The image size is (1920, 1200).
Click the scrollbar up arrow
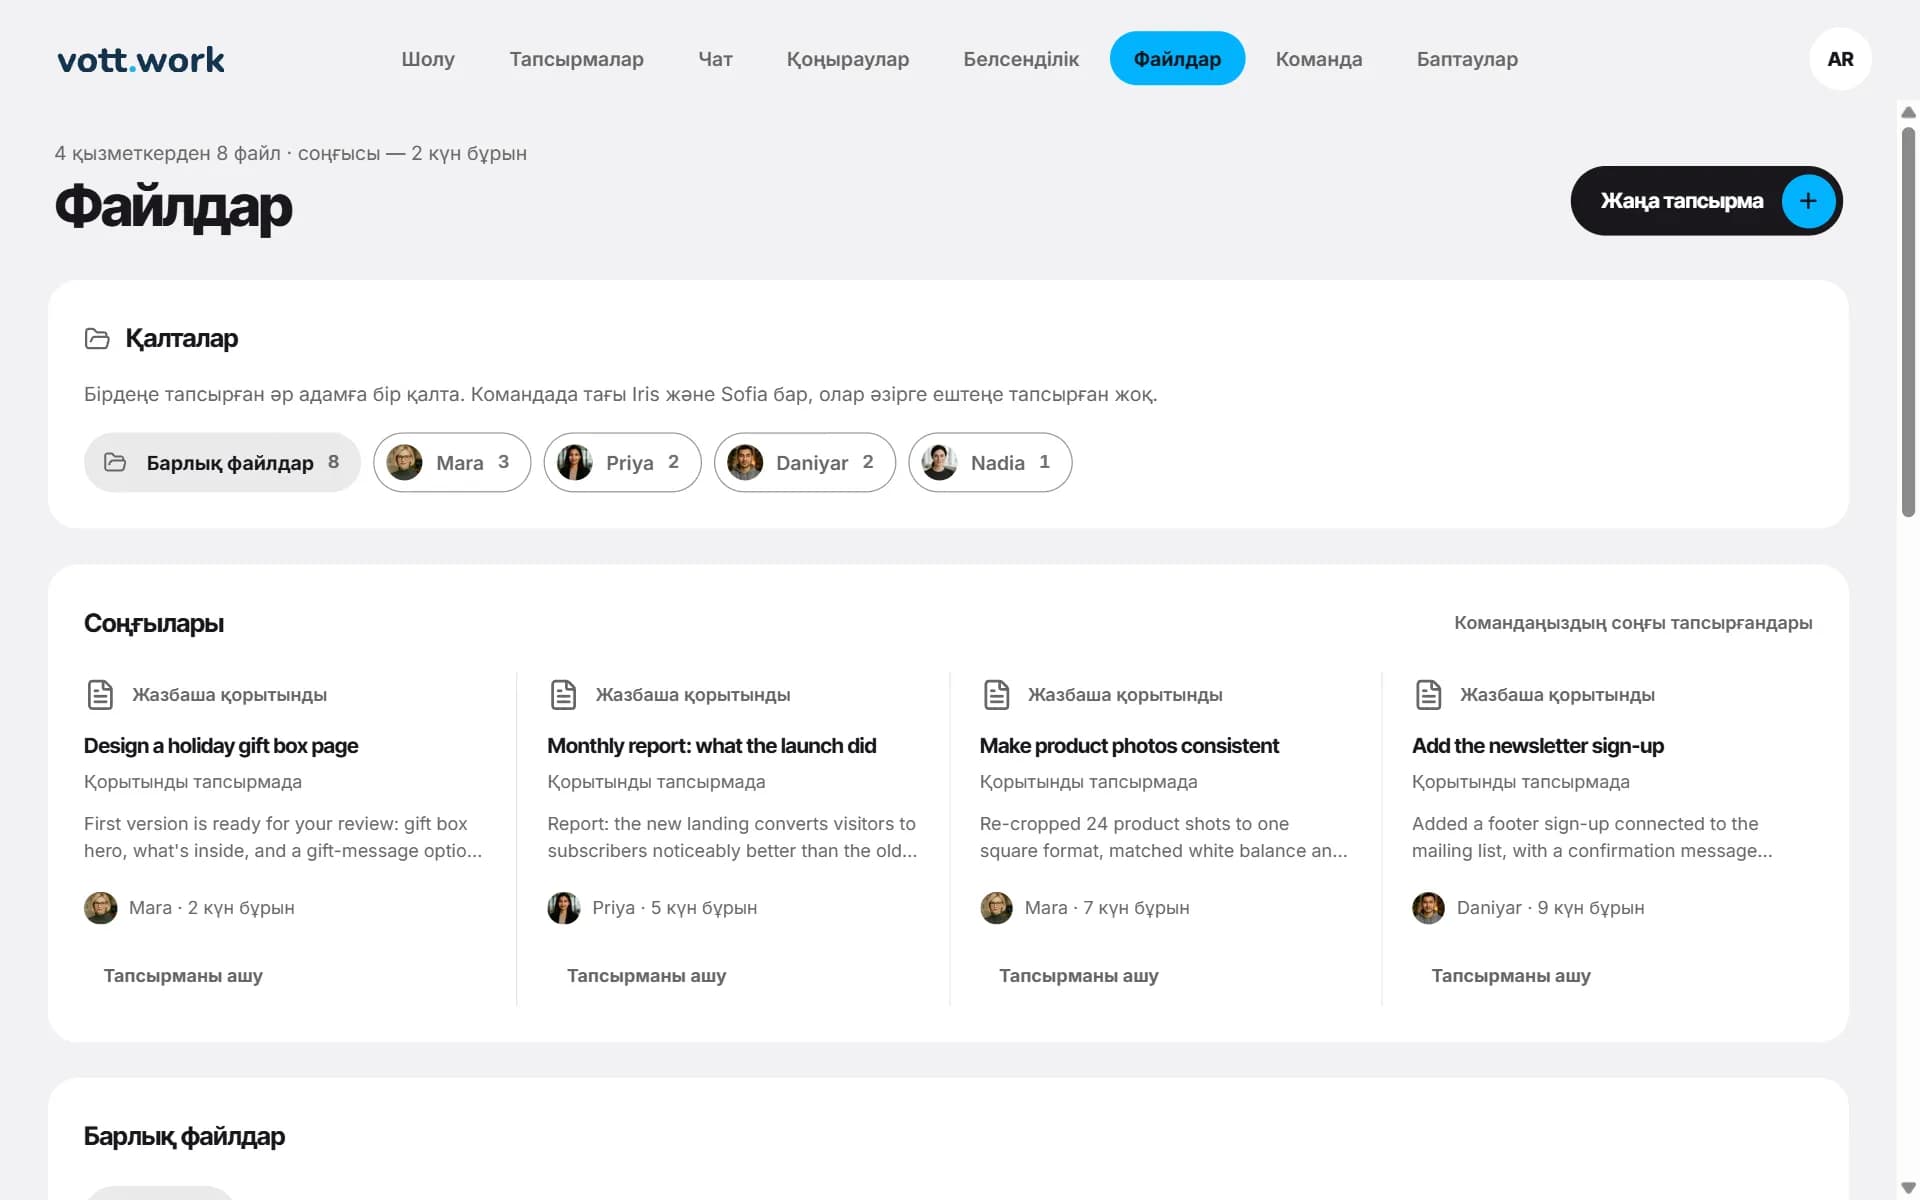[1908, 112]
